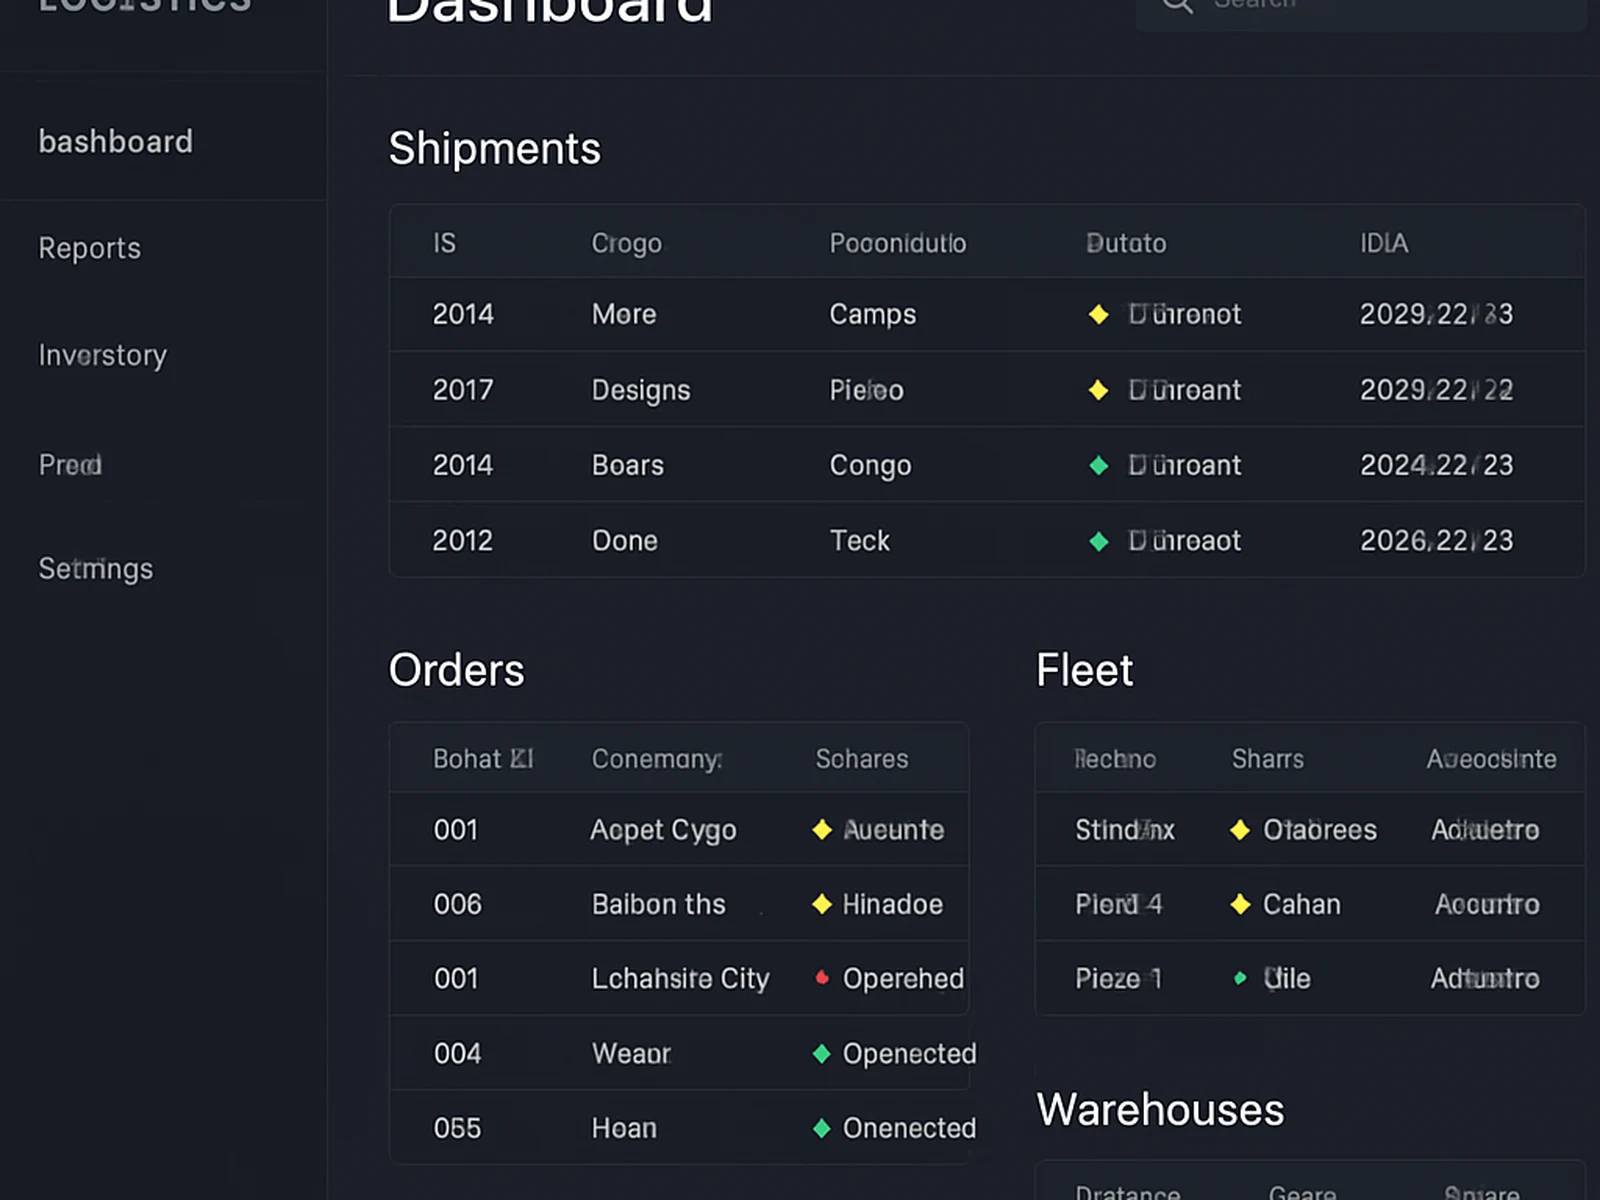Click yellow status diamond in shipment More row
Screen dimensions: 1600x1200
[x=1098, y=314]
